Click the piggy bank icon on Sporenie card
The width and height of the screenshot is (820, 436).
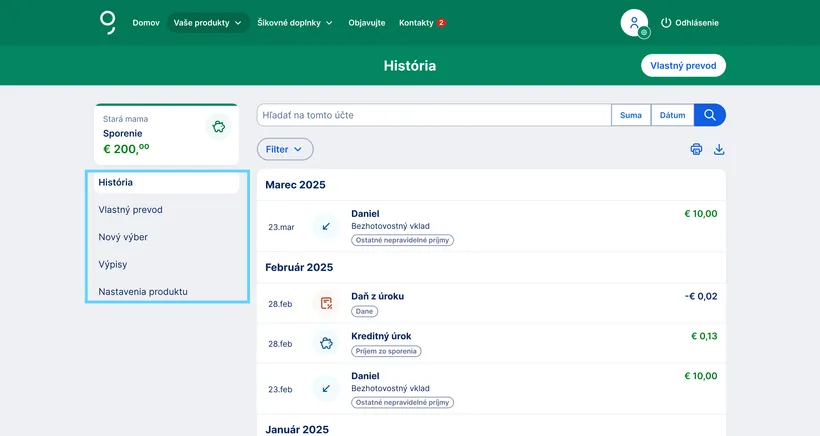coord(218,127)
